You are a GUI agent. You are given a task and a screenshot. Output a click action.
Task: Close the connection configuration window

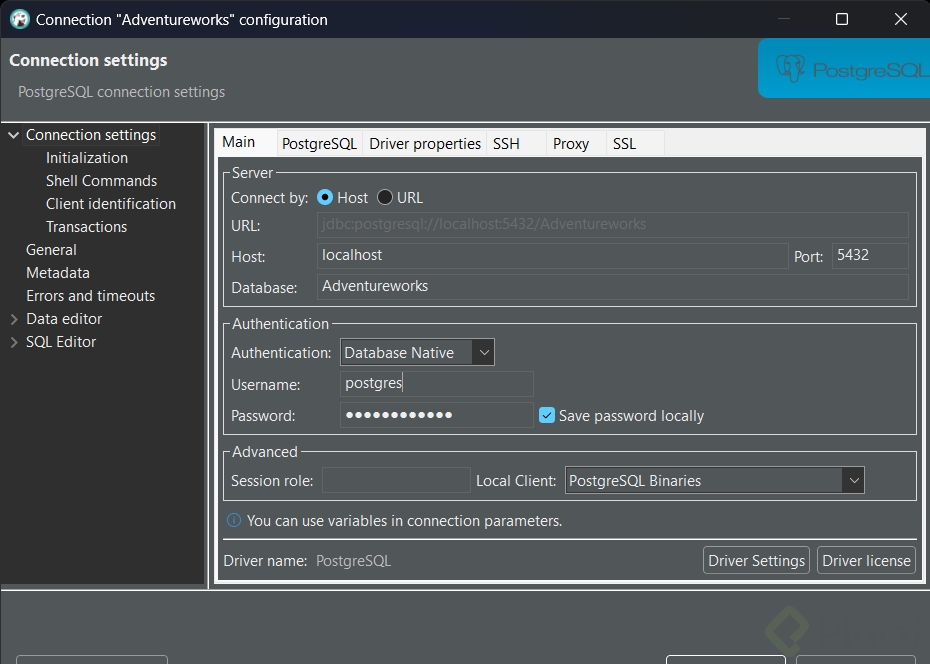[x=900, y=19]
